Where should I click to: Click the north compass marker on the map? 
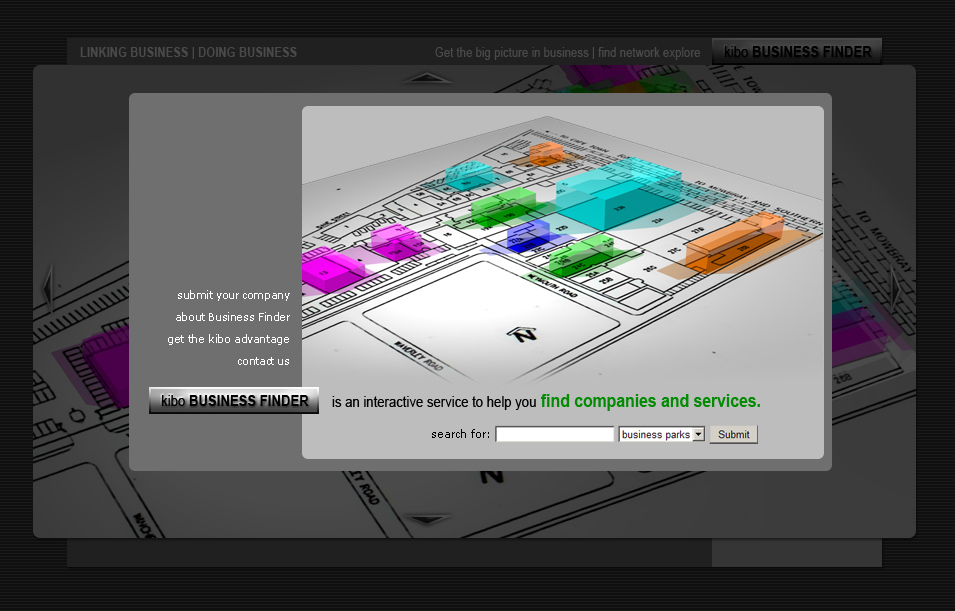click(521, 334)
